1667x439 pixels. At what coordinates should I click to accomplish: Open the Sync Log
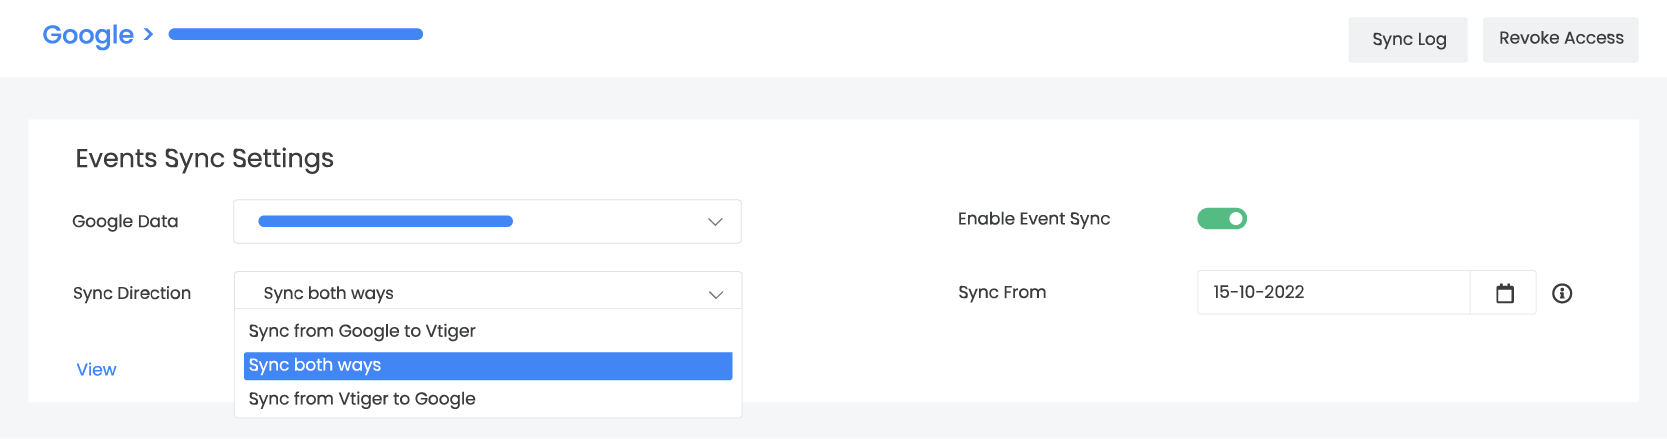tap(1408, 40)
